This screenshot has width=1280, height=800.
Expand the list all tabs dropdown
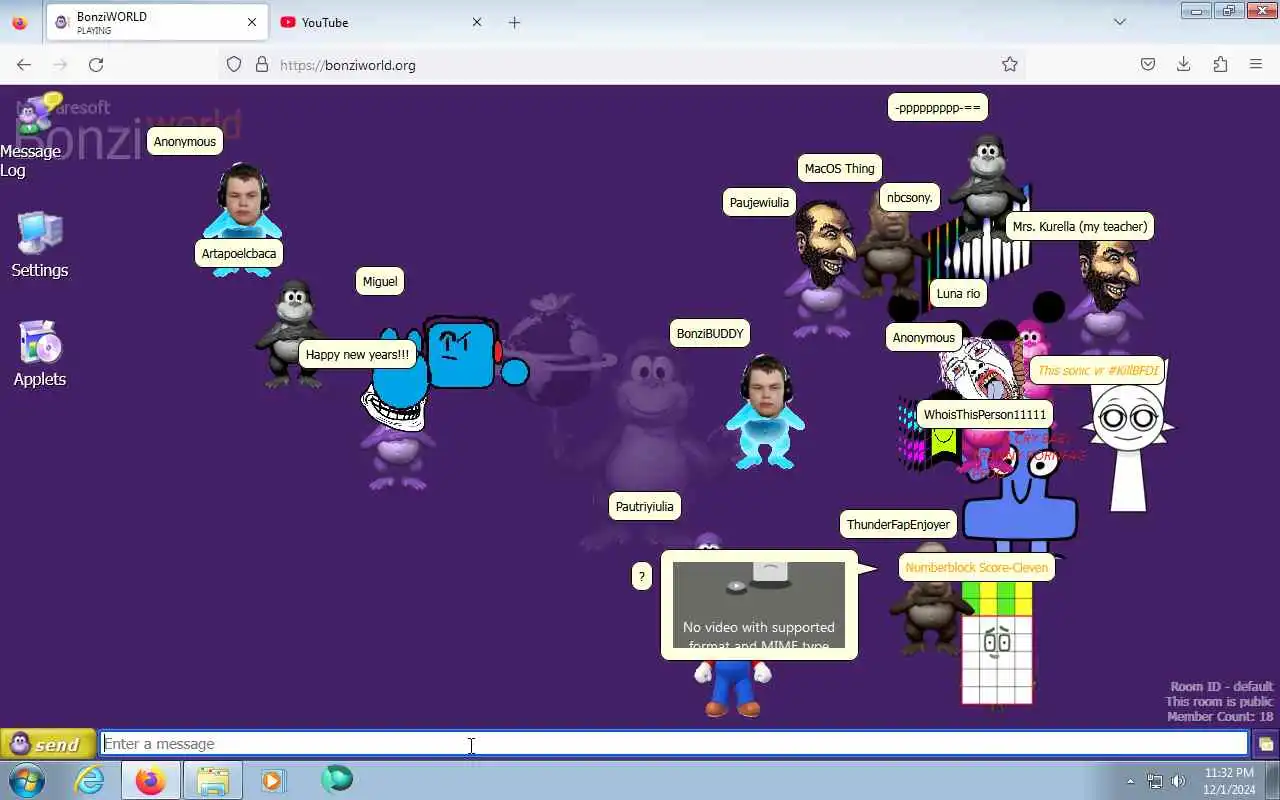[1120, 22]
